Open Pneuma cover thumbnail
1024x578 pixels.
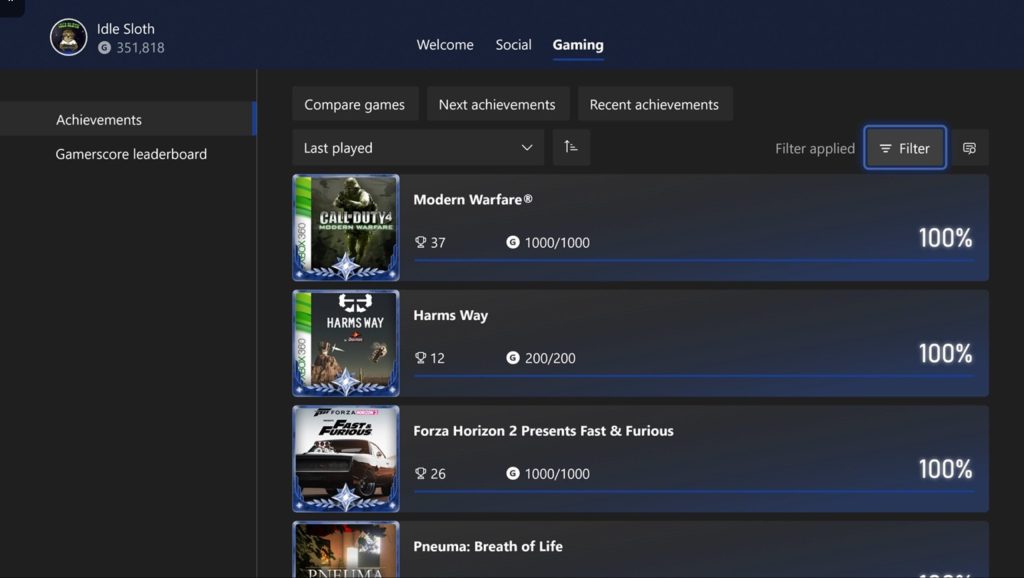click(x=346, y=549)
